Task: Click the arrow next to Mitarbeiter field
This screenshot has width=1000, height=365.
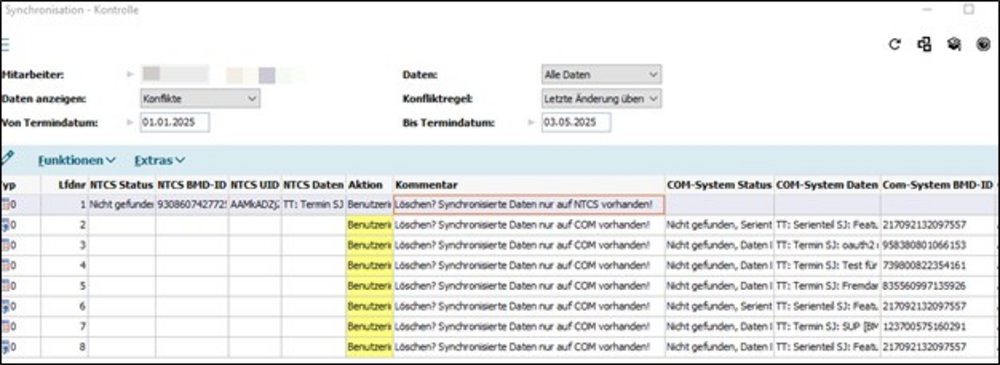Action: coord(131,75)
